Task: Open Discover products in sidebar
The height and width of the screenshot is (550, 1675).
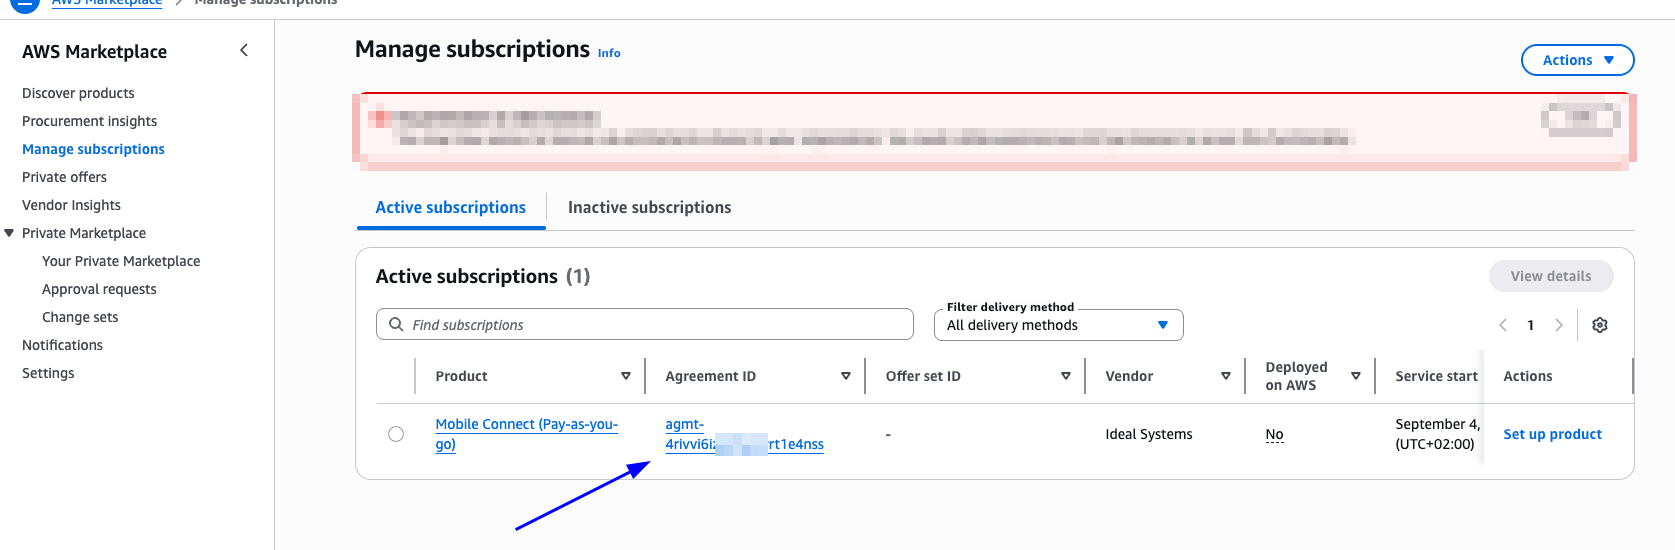Action: point(78,93)
